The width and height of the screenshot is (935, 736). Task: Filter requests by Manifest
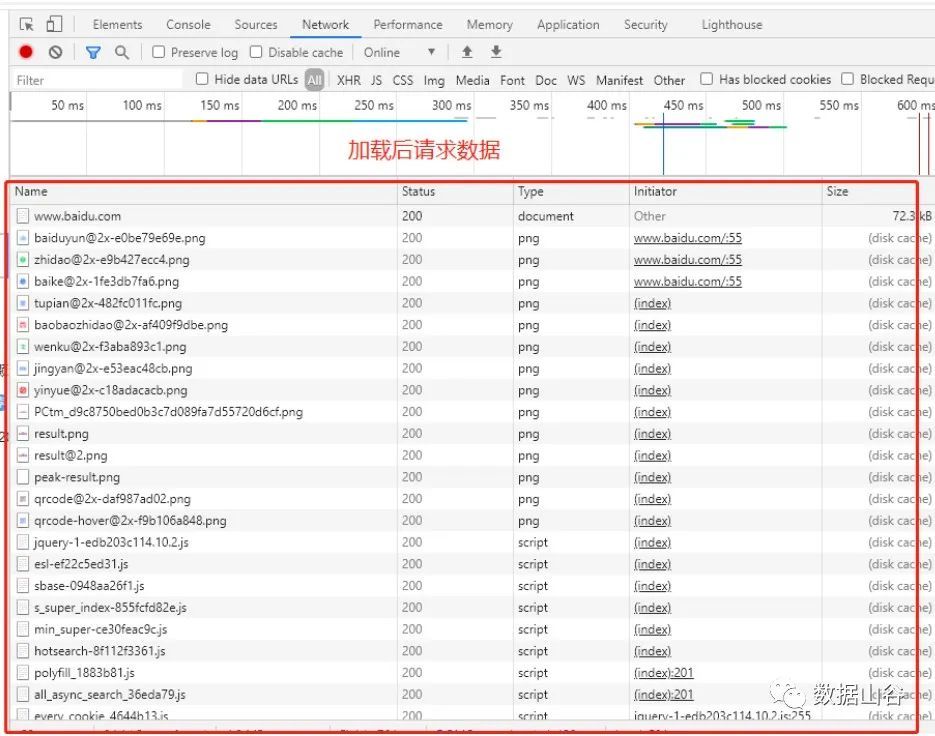coord(620,80)
